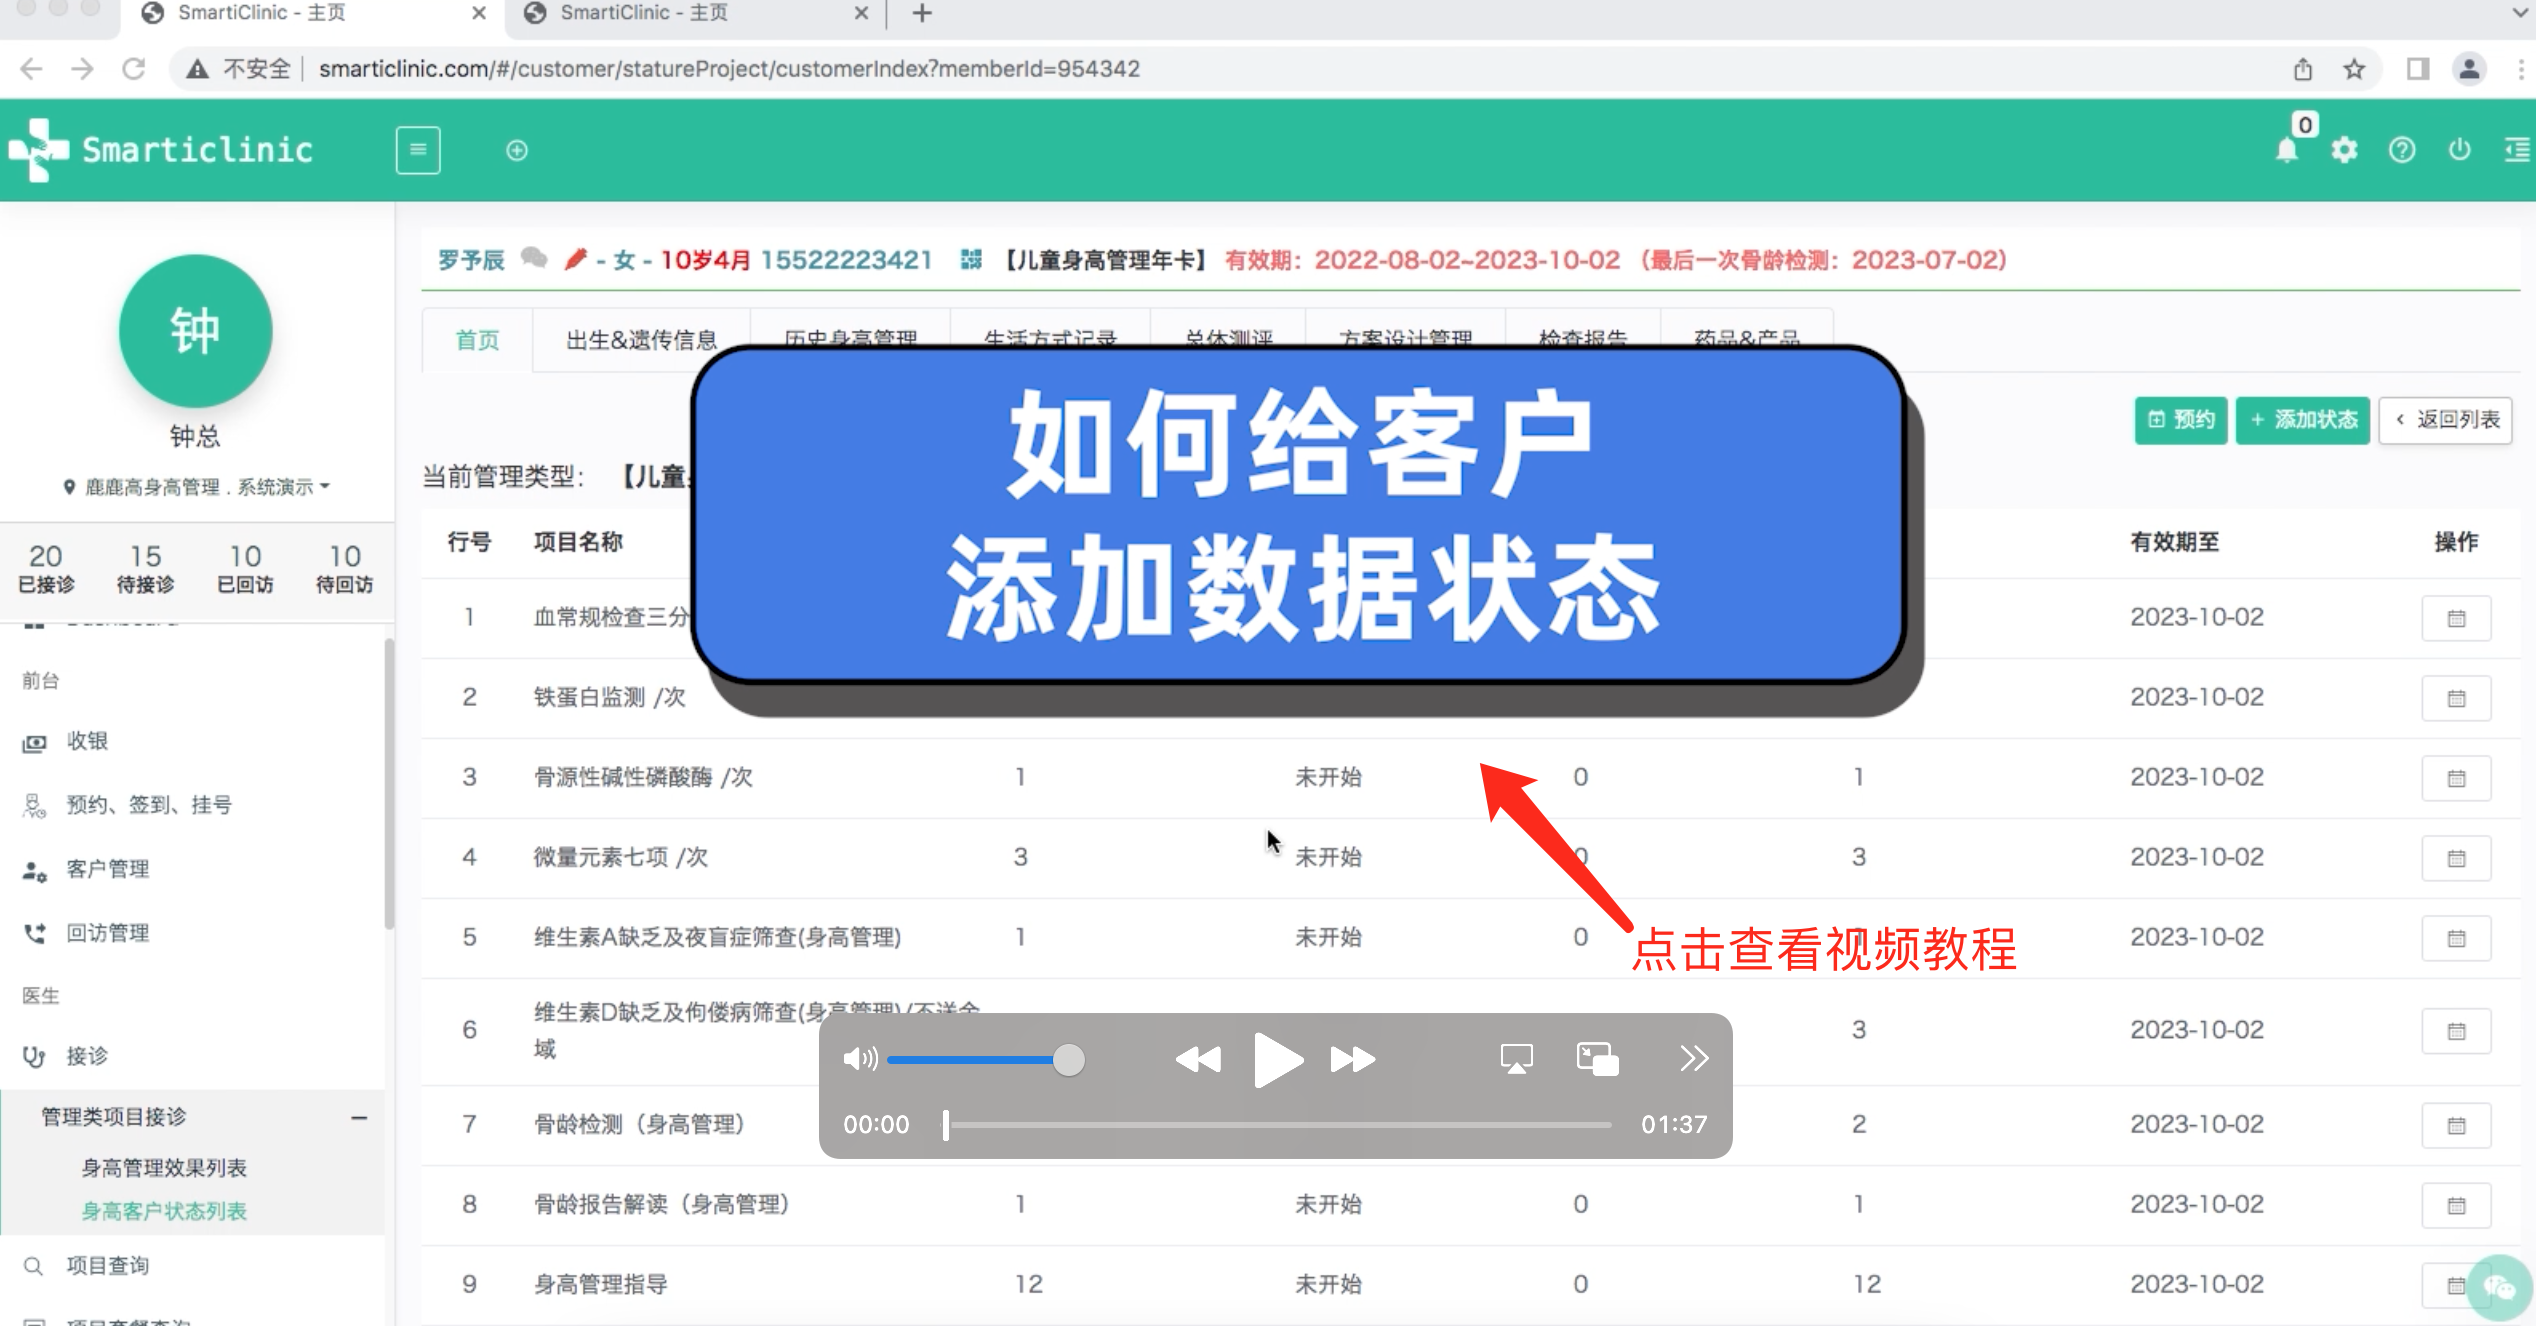2536x1326 pixels.
Task: Open the notifications bell
Action: [2286, 151]
